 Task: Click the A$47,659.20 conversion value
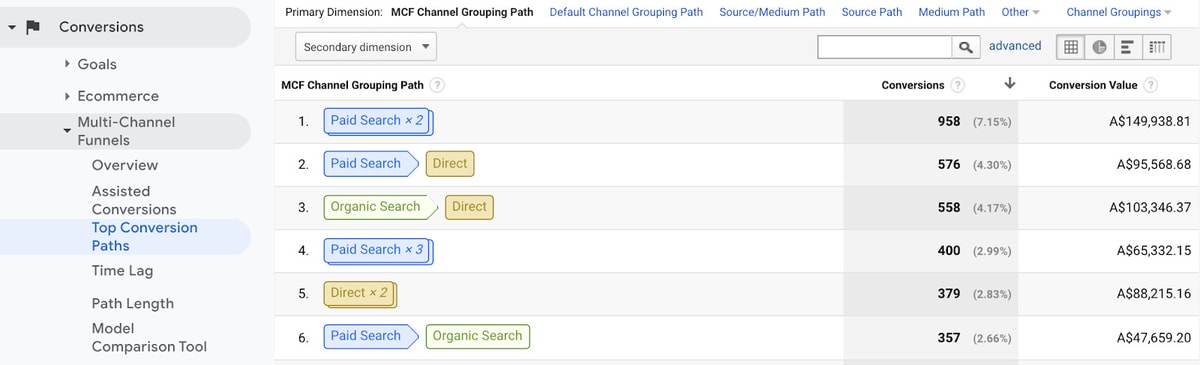tap(1154, 337)
